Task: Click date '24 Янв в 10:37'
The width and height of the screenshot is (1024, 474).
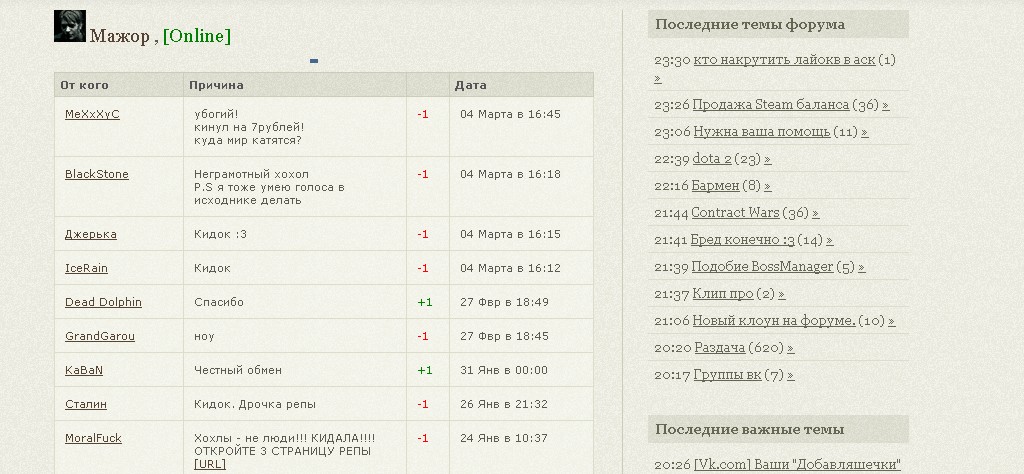Action: [x=504, y=438]
